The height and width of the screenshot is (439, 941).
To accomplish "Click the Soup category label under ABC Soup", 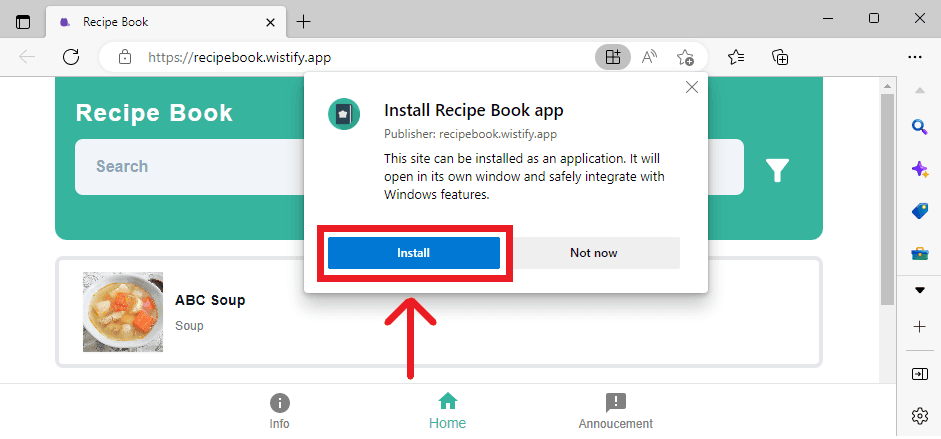I will point(189,326).
